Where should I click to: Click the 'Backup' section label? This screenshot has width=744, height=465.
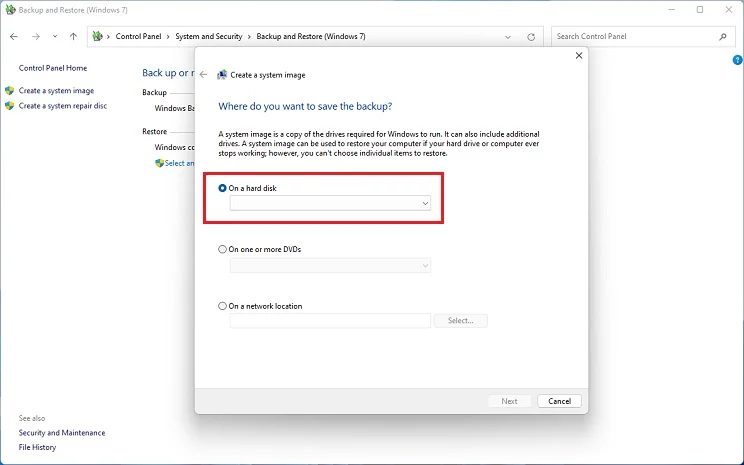(x=154, y=93)
